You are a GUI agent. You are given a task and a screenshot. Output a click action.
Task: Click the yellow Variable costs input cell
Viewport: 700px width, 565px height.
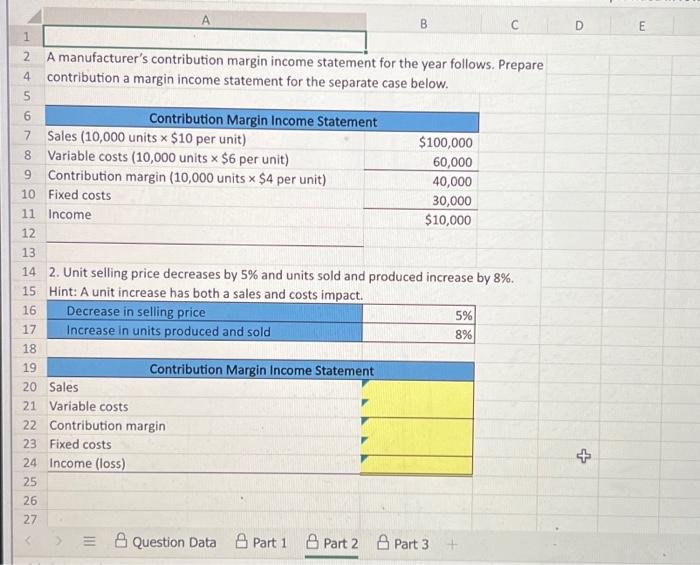coord(417,409)
